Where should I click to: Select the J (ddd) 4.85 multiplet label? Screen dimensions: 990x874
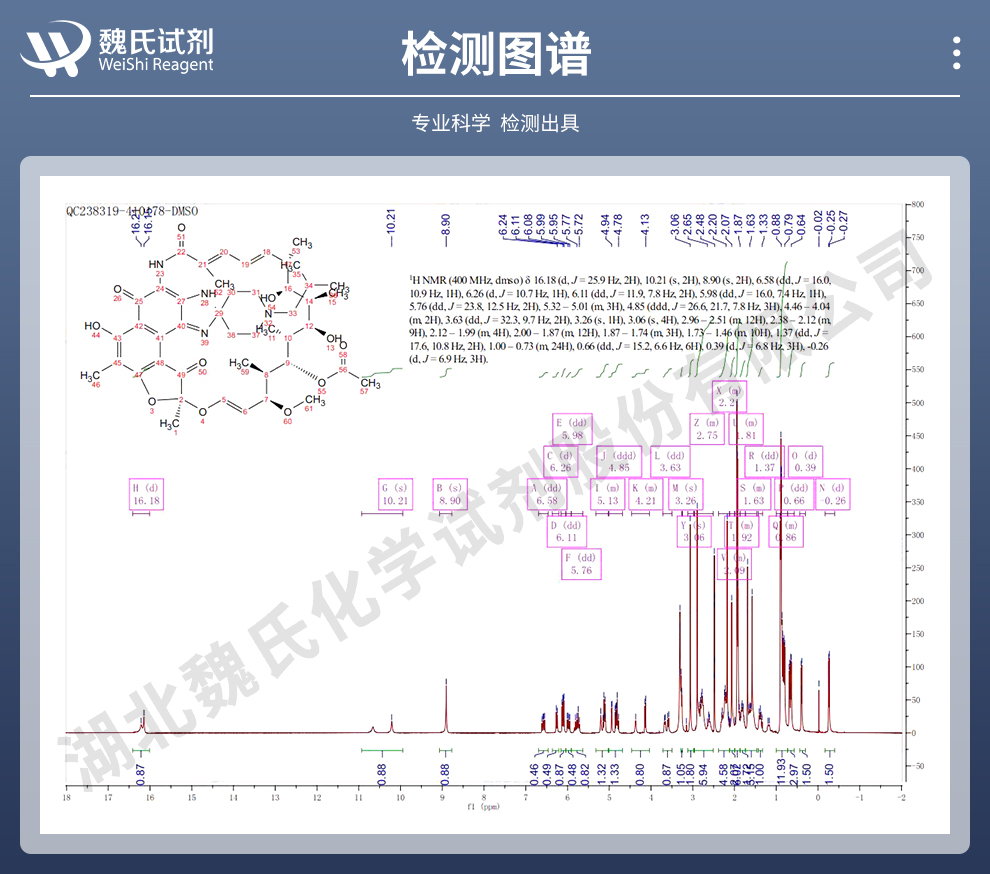(620, 461)
